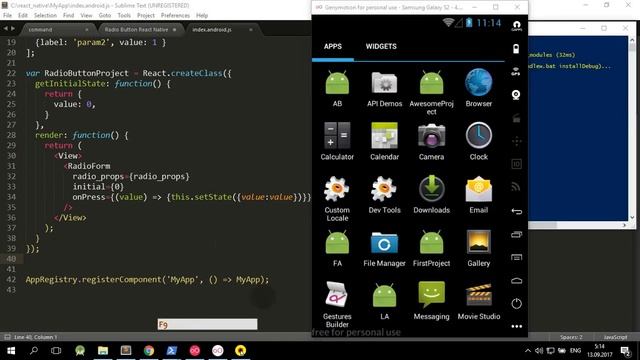
Task: Click Genymotion recent apps button
Action: point(516,234)
